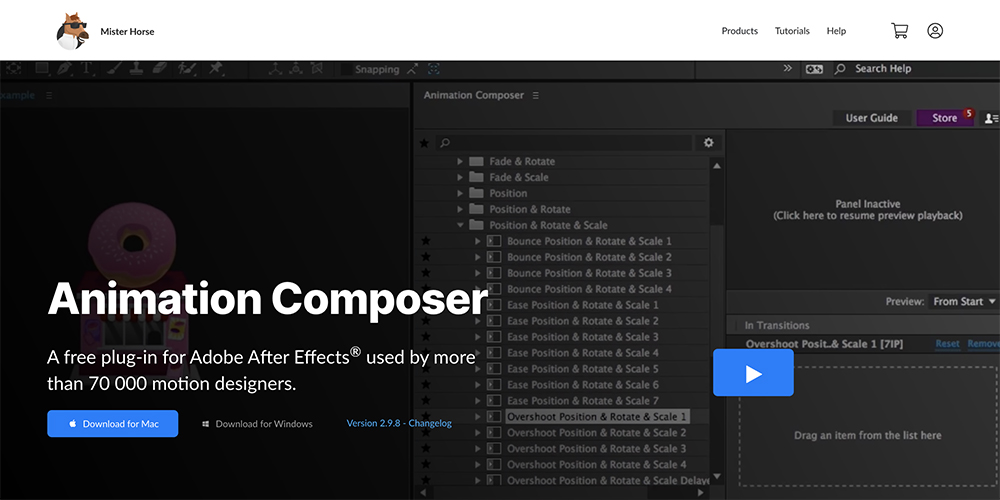Screen dimensions: 1000x500
Task: Select the Puppet Pin tool
Action: click(216, 68)
